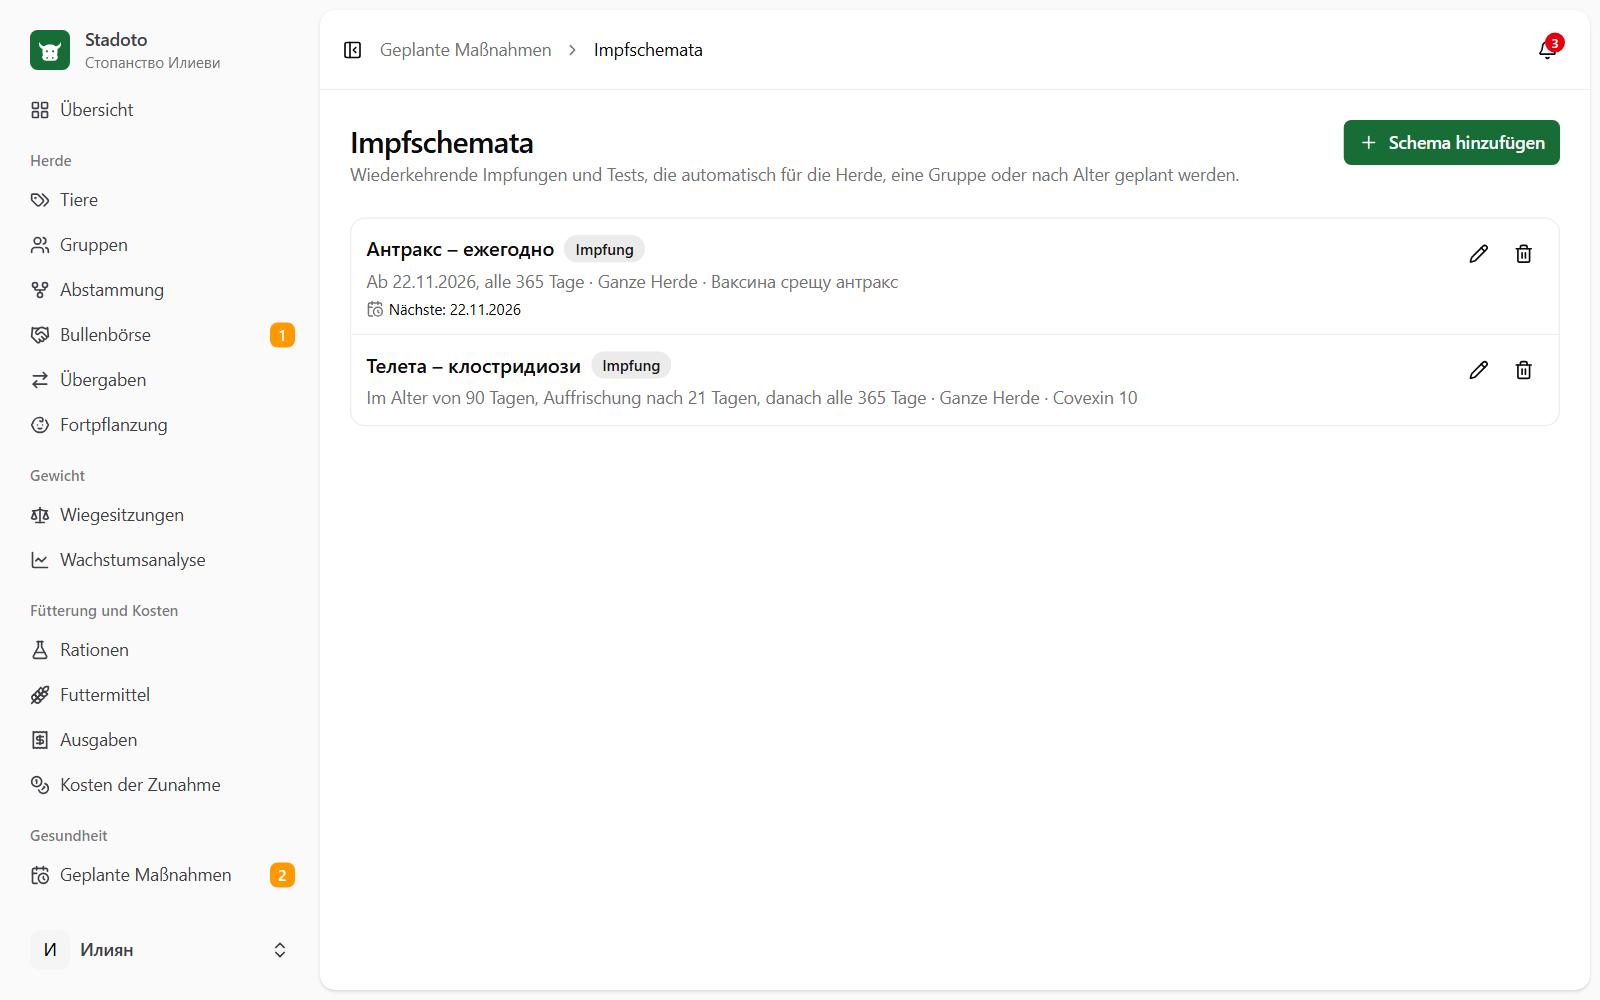Click Schema hinzufügen button
Image resolution: width=1600 pixels, height=1000 pixels.
click(1451, 143)
